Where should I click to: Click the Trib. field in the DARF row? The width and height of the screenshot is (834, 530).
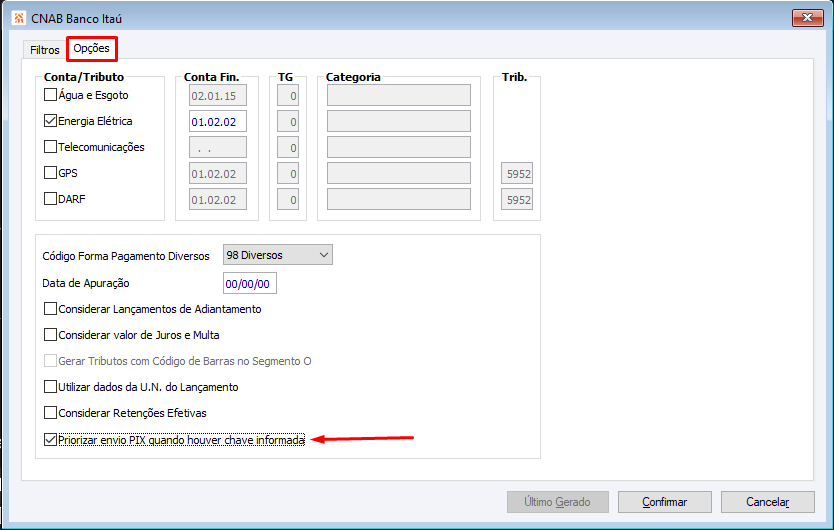[517, 200]
